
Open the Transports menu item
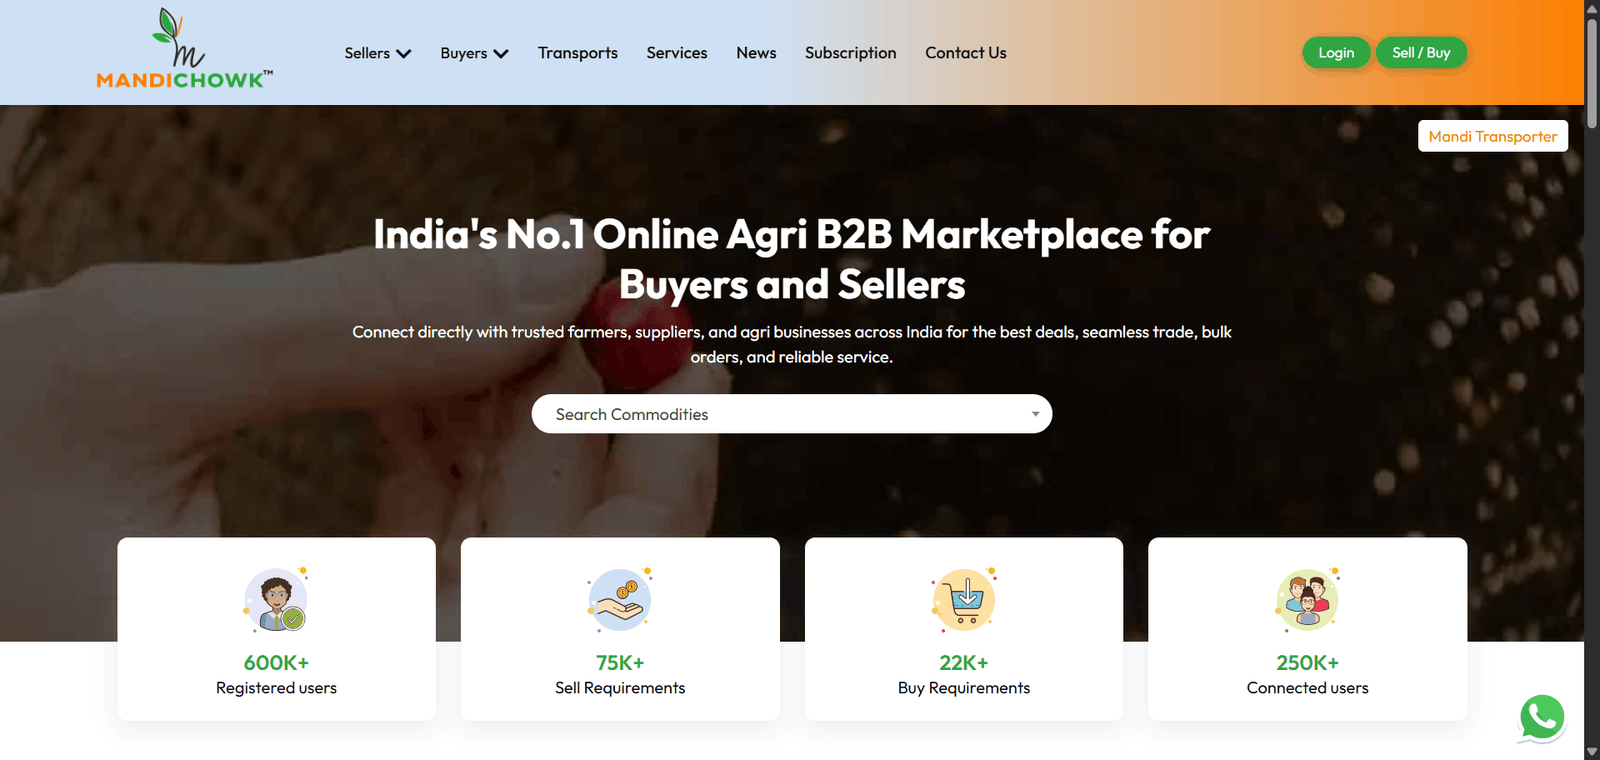pyautogui.click(x=578, y=53)
